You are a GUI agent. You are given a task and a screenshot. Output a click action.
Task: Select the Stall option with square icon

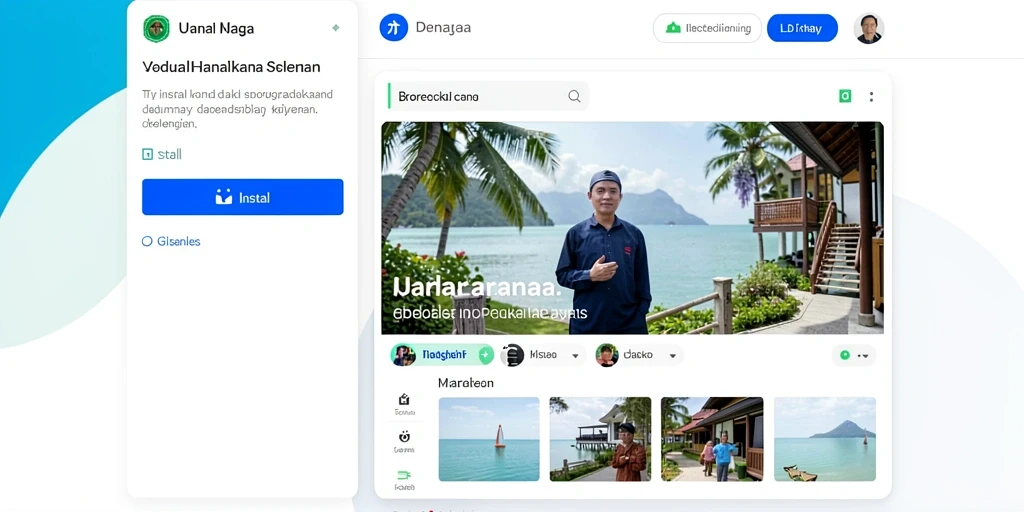tap(162, 155)
